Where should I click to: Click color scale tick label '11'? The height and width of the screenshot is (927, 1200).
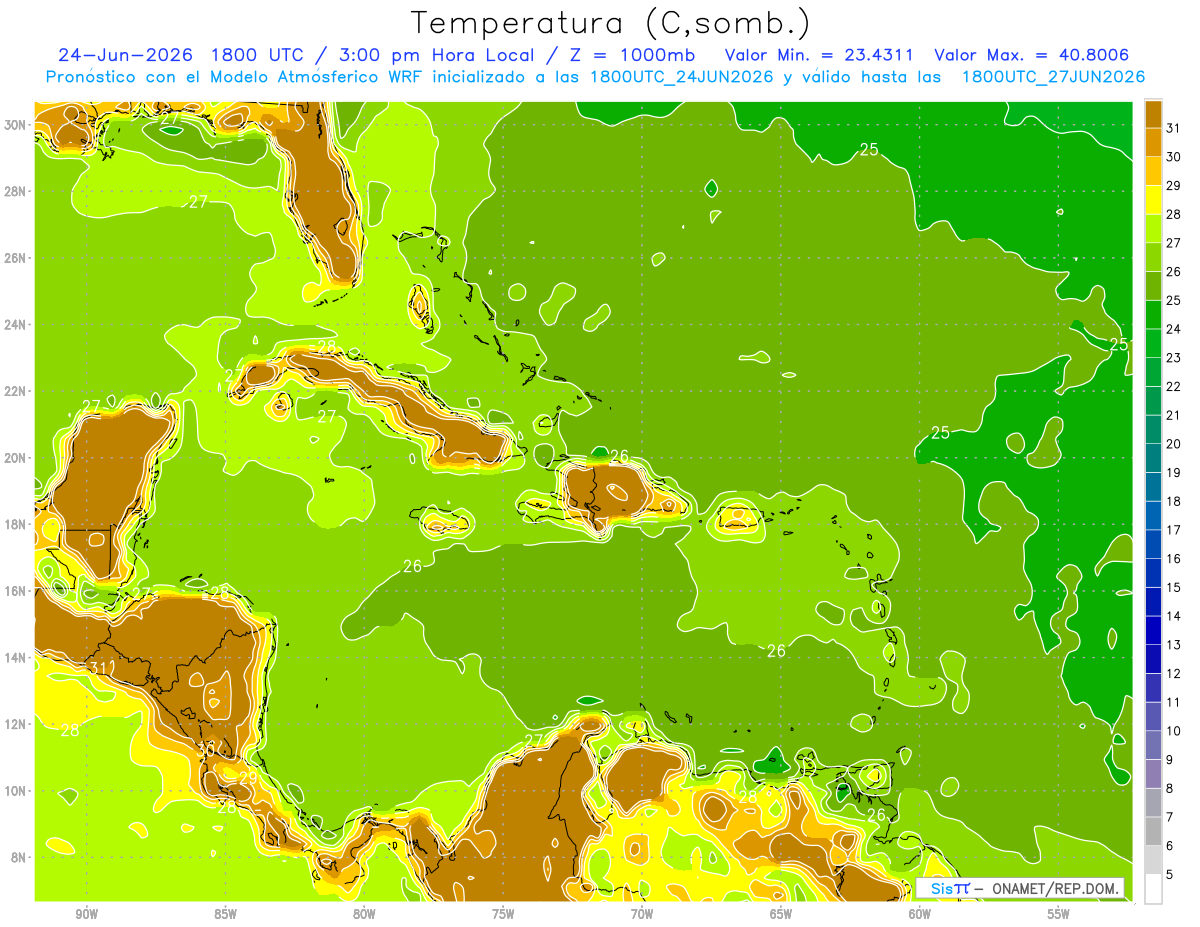pos(1174,703)
